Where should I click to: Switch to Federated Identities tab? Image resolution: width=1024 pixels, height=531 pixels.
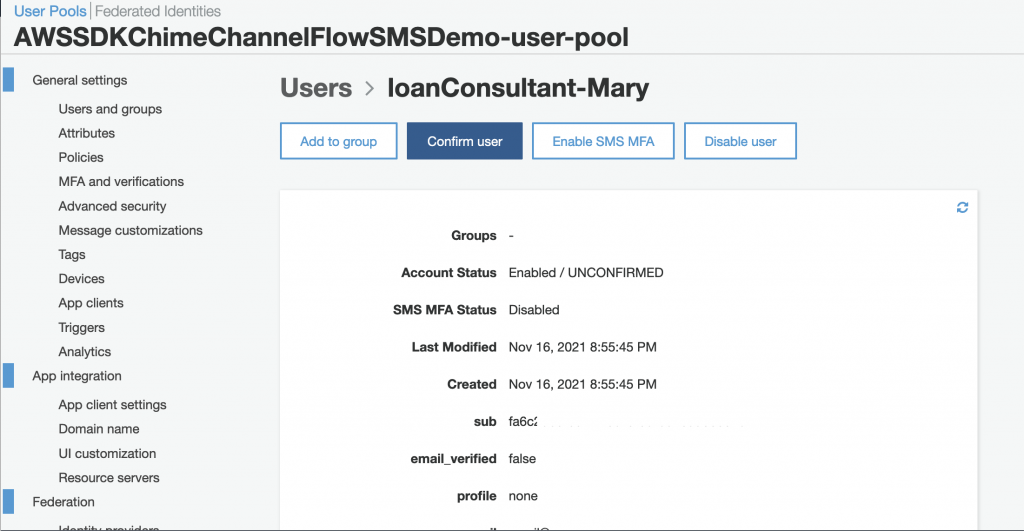[x=157, y=11]
